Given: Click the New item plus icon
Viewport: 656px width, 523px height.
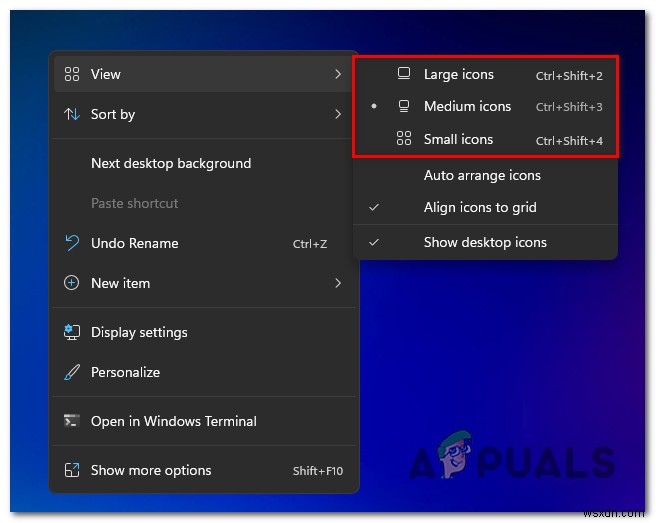Looking at the screenshot, I should (x=72, y=283).
